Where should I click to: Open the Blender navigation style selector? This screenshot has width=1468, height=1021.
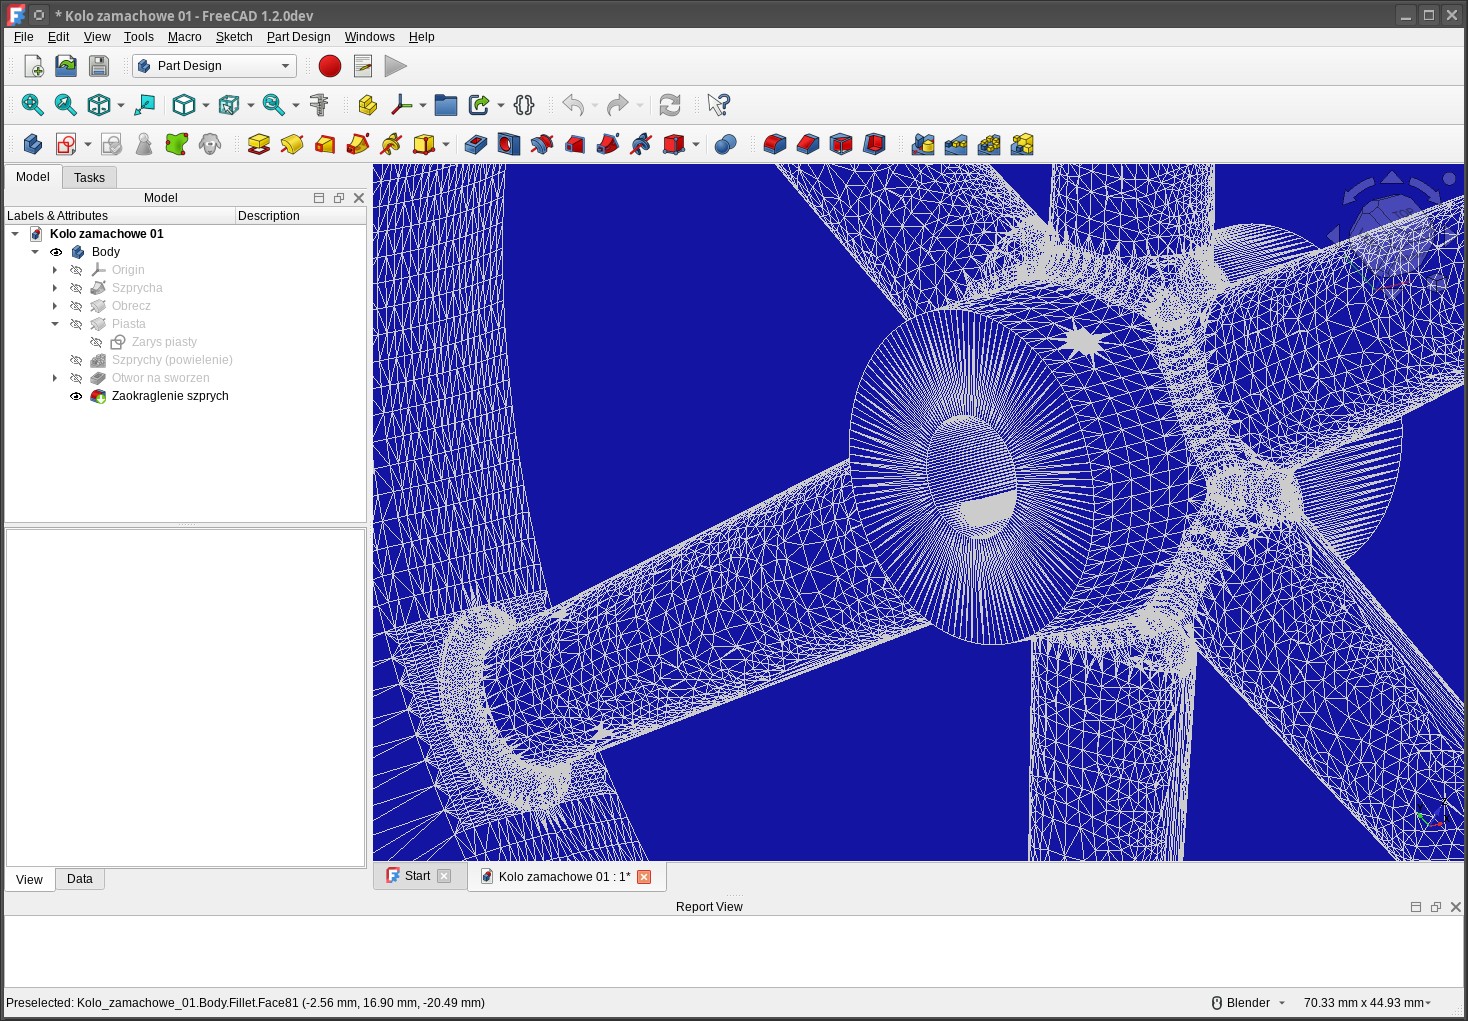pos(1248,1003)
